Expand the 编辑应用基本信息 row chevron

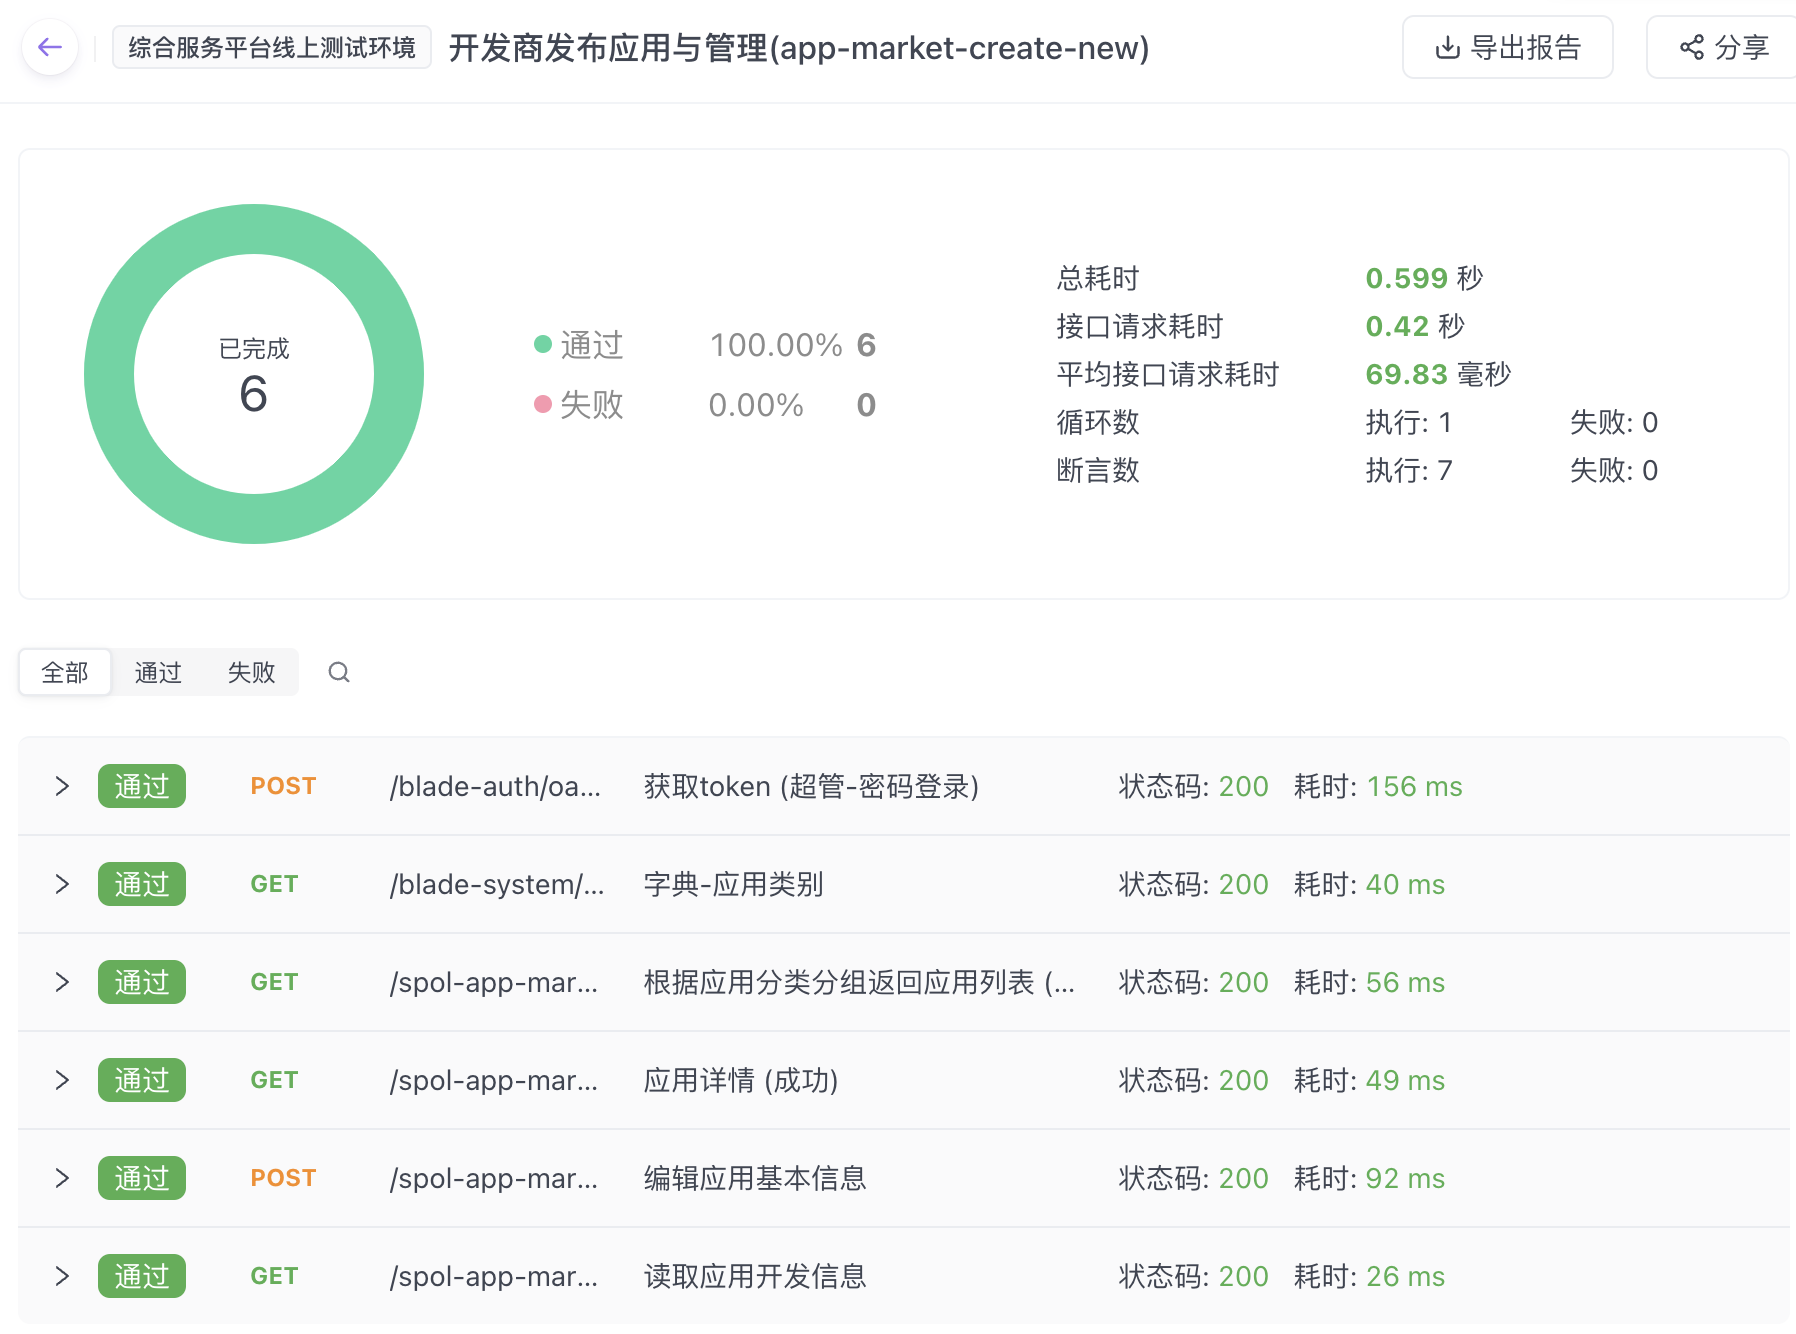(62, 1178)
